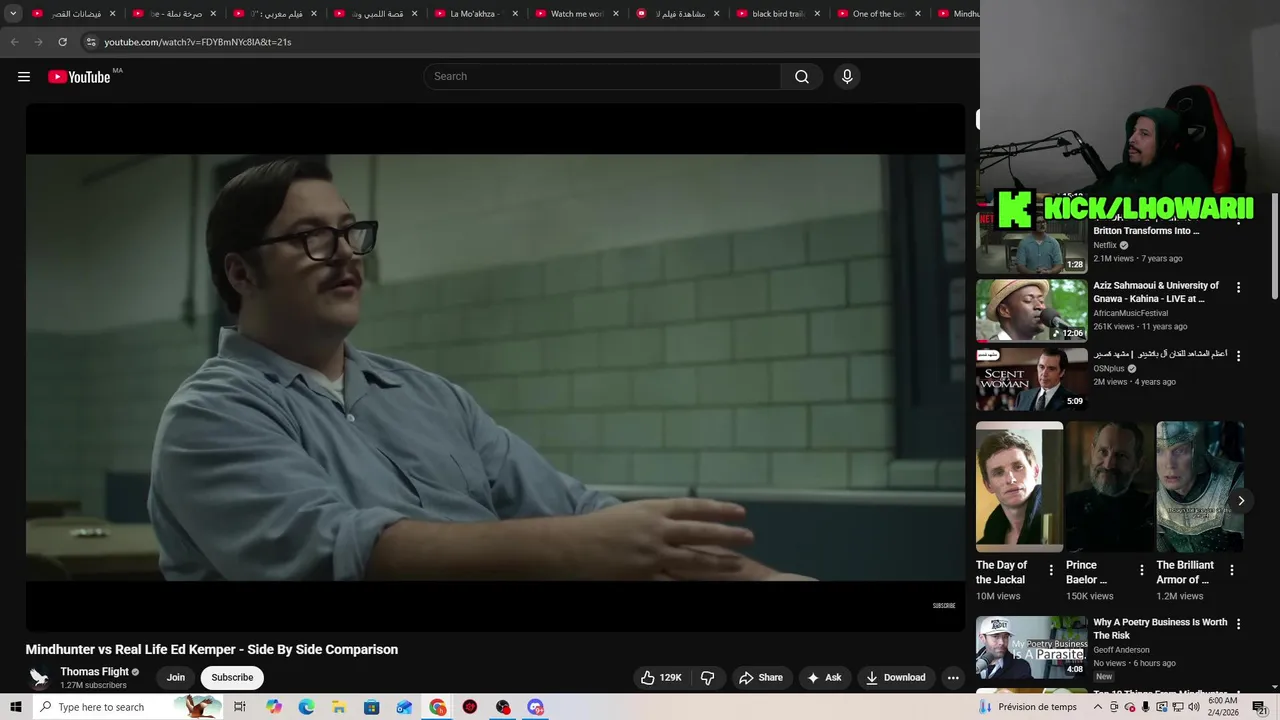The image size is (1280, 720).
Task: Open 'The Day of the Jackal' short
Action: click(1019, 486)
